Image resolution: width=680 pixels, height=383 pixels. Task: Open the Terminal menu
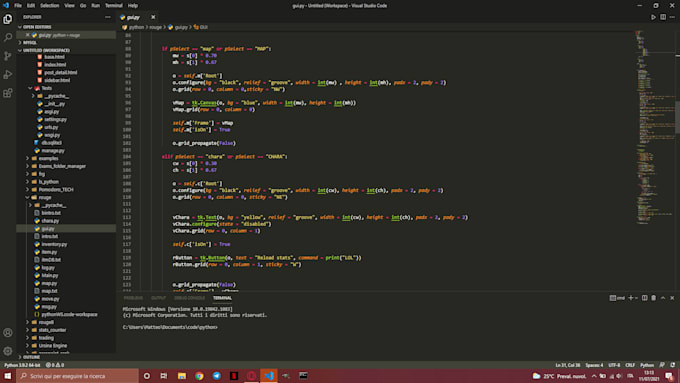(x=114, y=6)
